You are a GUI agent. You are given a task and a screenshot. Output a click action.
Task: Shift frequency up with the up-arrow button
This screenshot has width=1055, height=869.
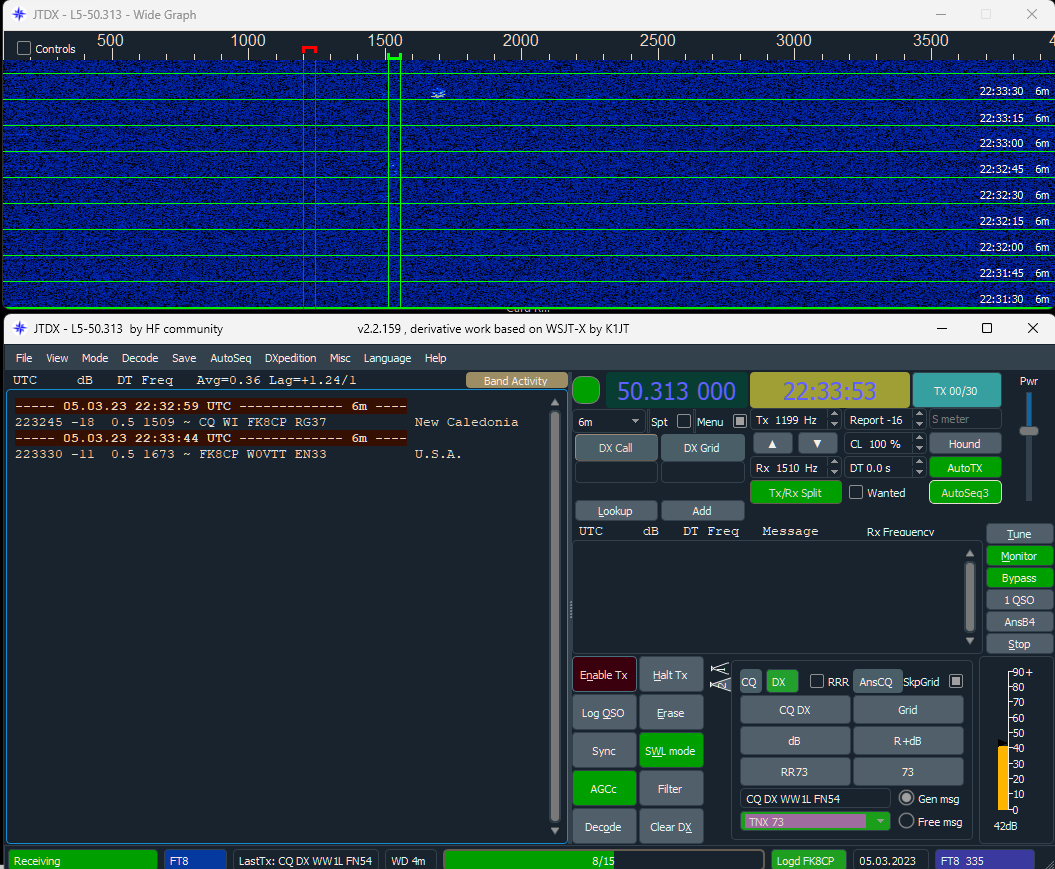coord(772,444)
